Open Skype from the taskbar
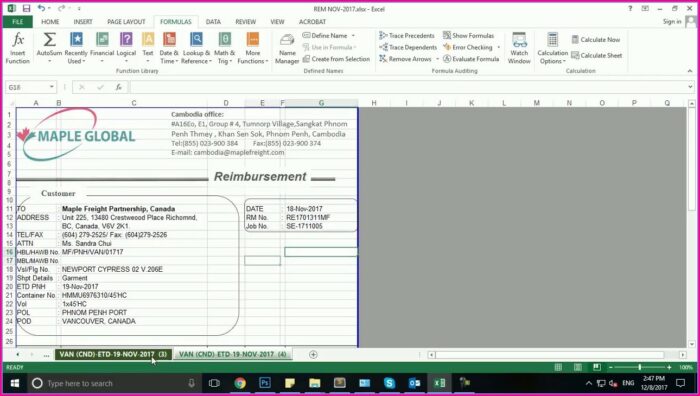700x396 pixels. (x=389, y=383)
